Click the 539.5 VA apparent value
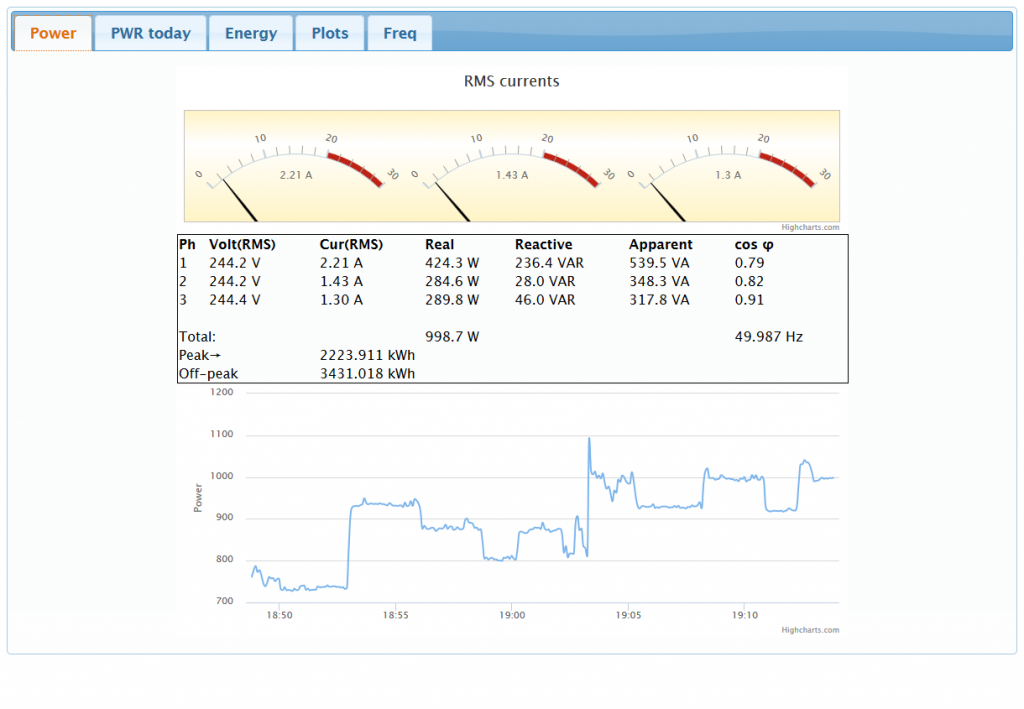 click(659, 263)
